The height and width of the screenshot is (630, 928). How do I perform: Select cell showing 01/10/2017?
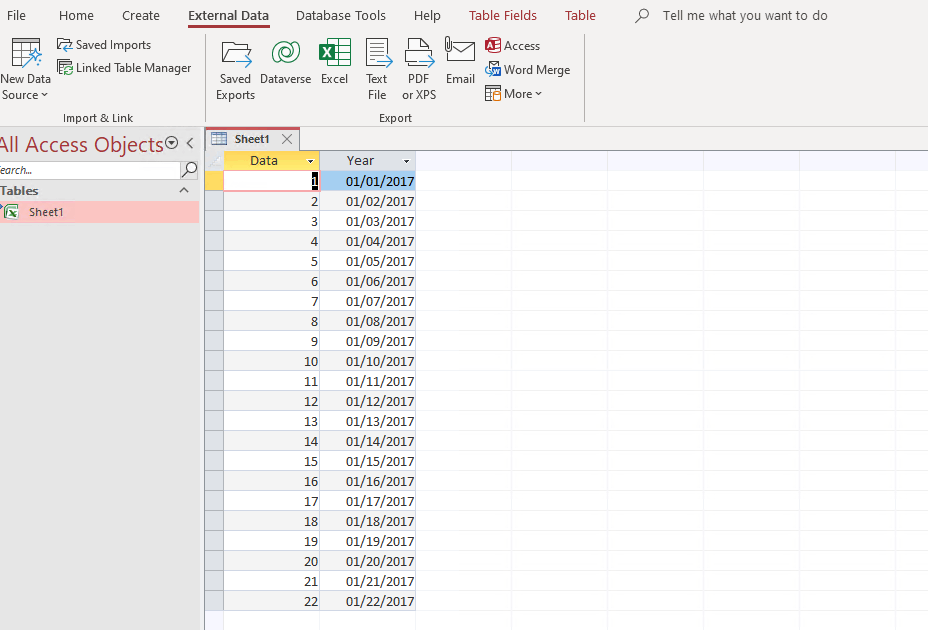[368, 361]
